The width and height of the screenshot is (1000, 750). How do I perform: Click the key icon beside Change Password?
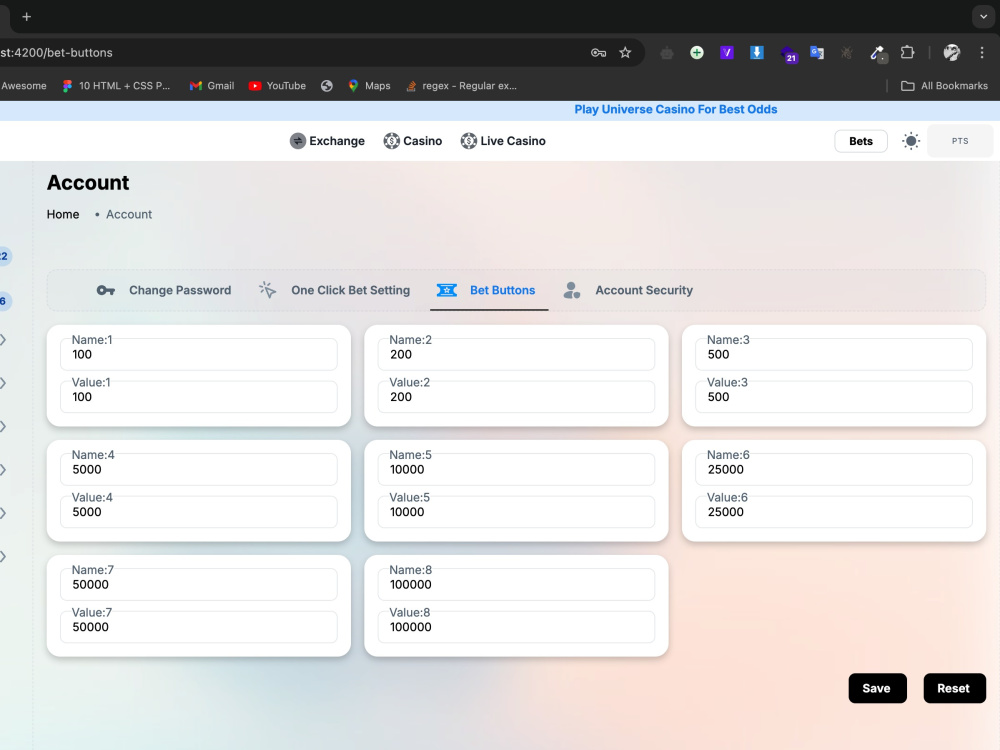(105, 290)
